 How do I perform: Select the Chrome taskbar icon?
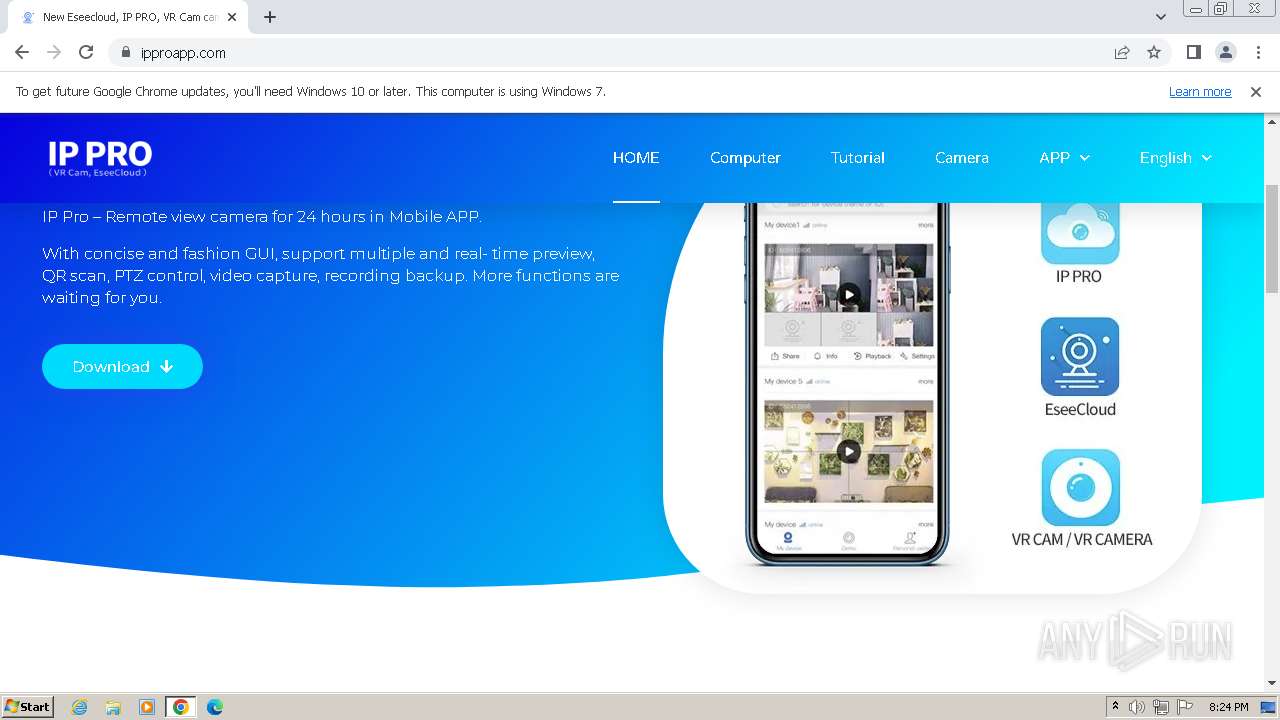pos(181,707)
